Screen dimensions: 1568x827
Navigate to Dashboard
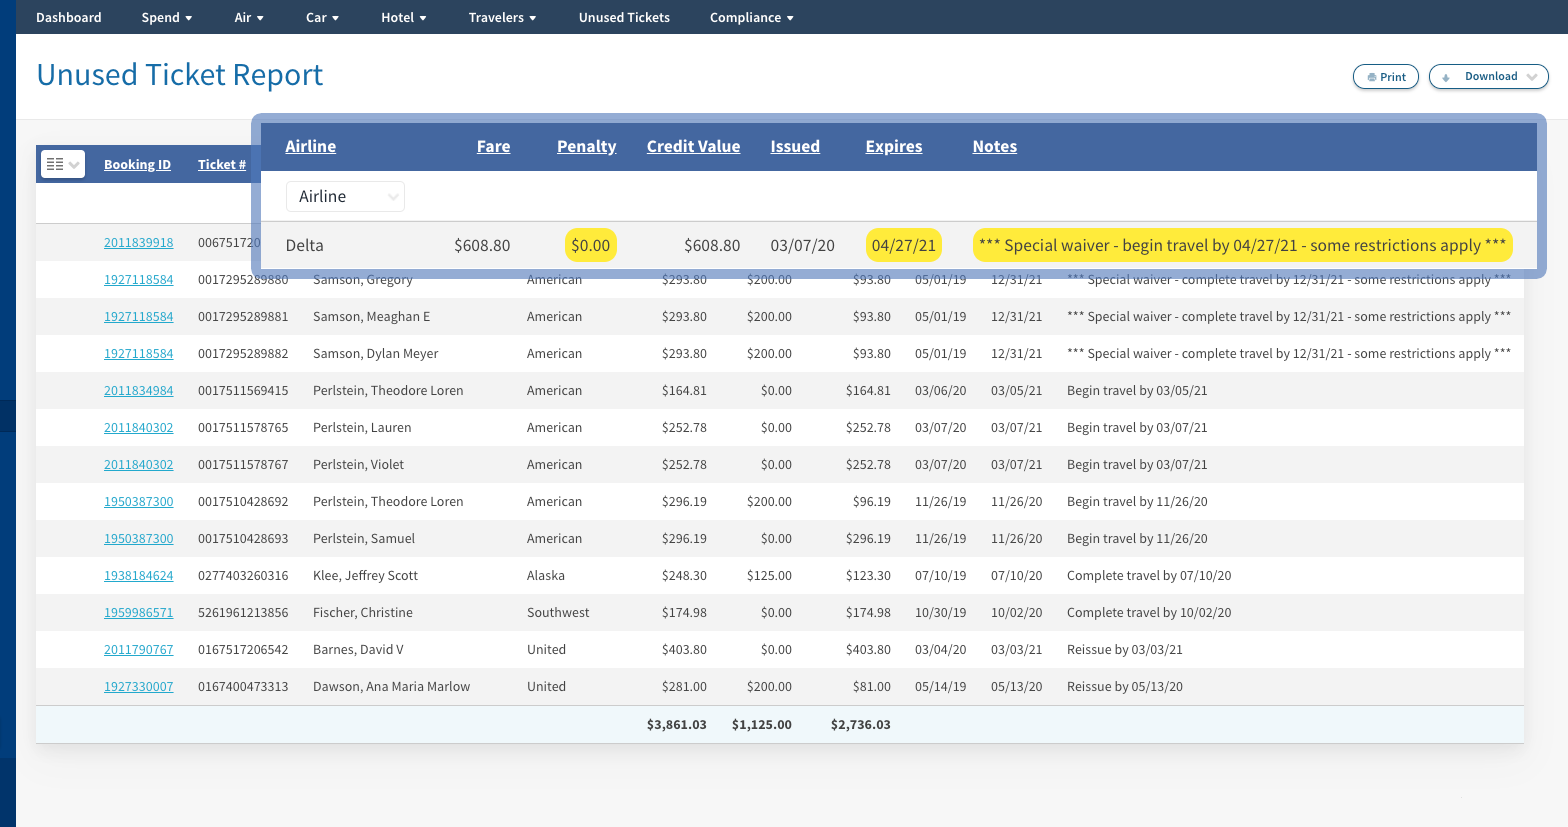coord(69,18)
